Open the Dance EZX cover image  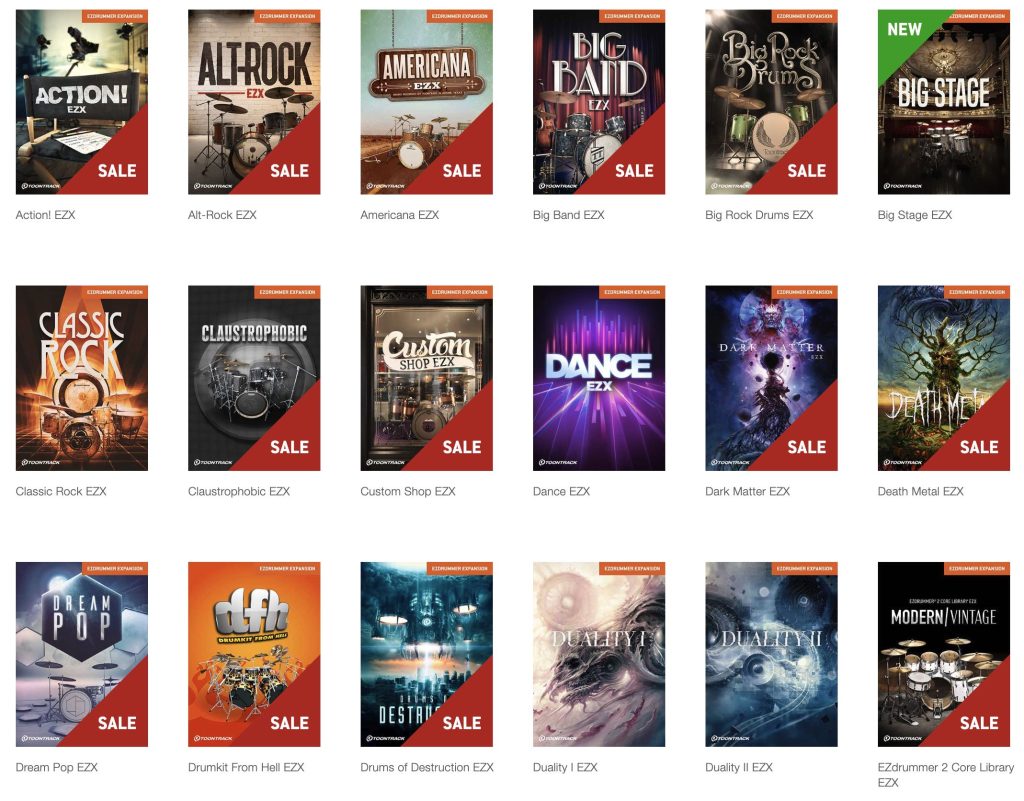599,378
